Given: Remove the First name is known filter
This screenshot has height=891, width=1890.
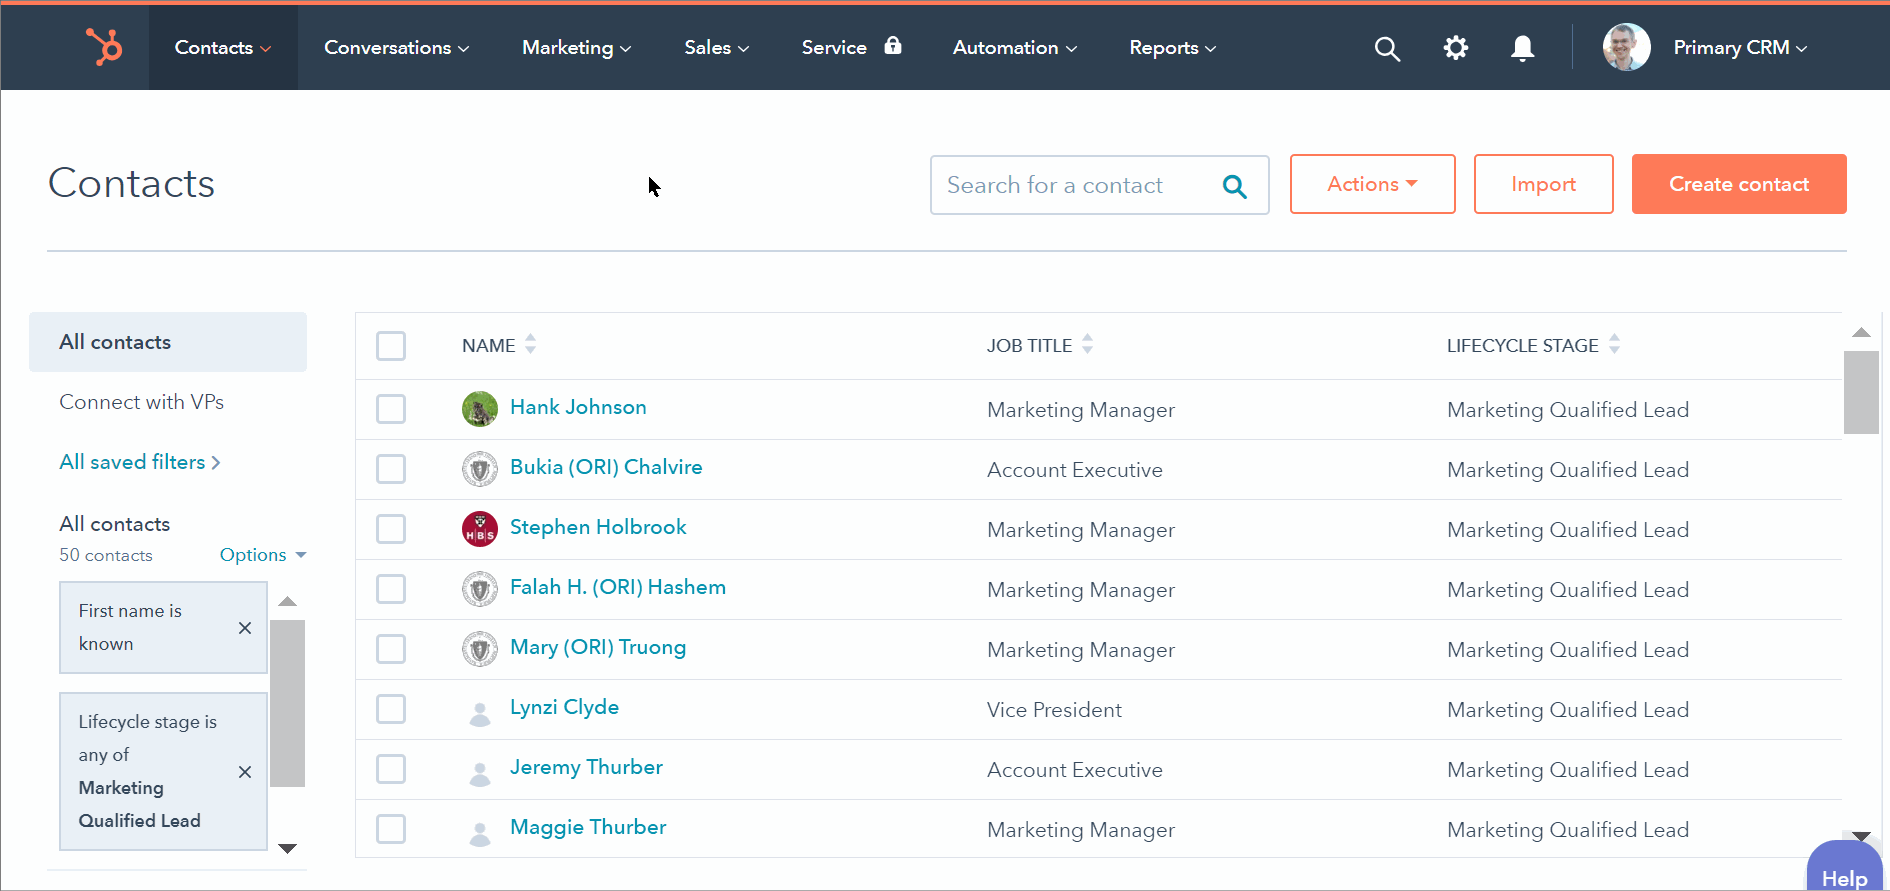Looking at the screenshot, I should (x=245, y=628).
